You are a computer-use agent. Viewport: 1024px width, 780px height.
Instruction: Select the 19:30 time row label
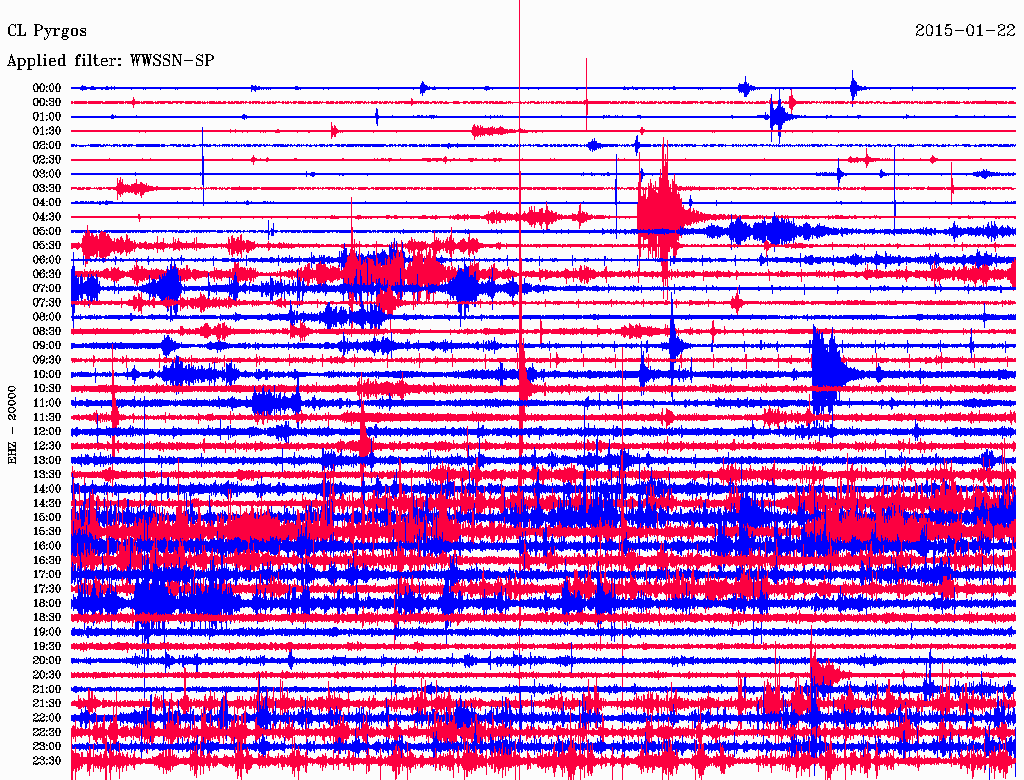[x=47, y=647]
